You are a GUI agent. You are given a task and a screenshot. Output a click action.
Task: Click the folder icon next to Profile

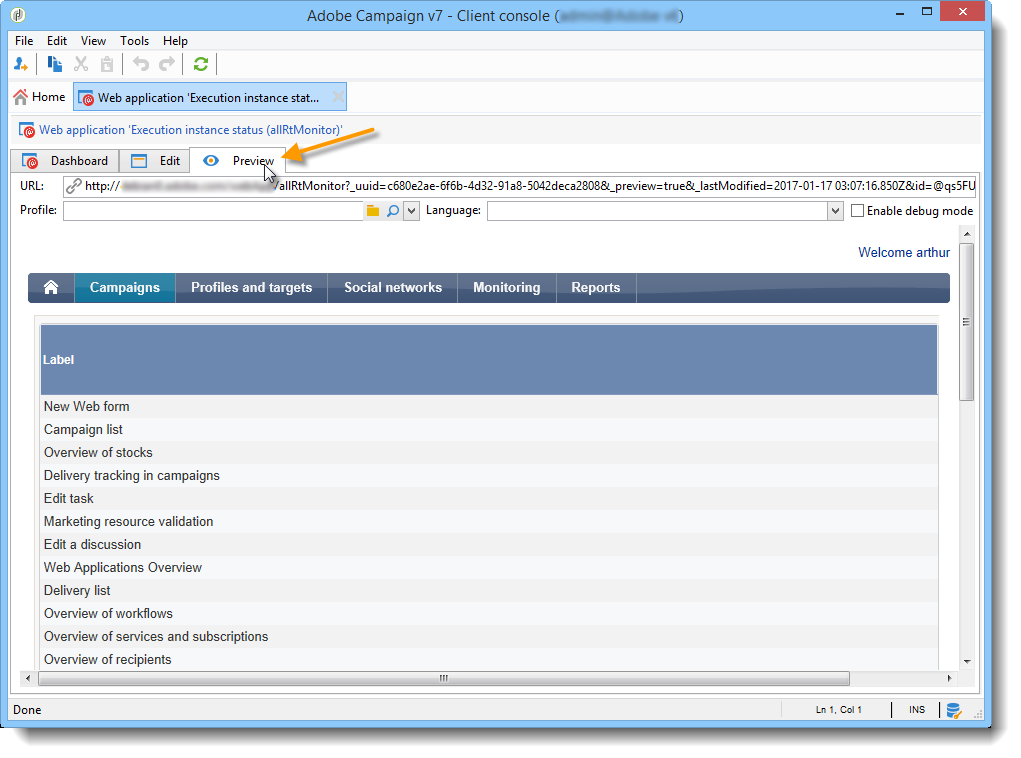(x=372, y=211)
